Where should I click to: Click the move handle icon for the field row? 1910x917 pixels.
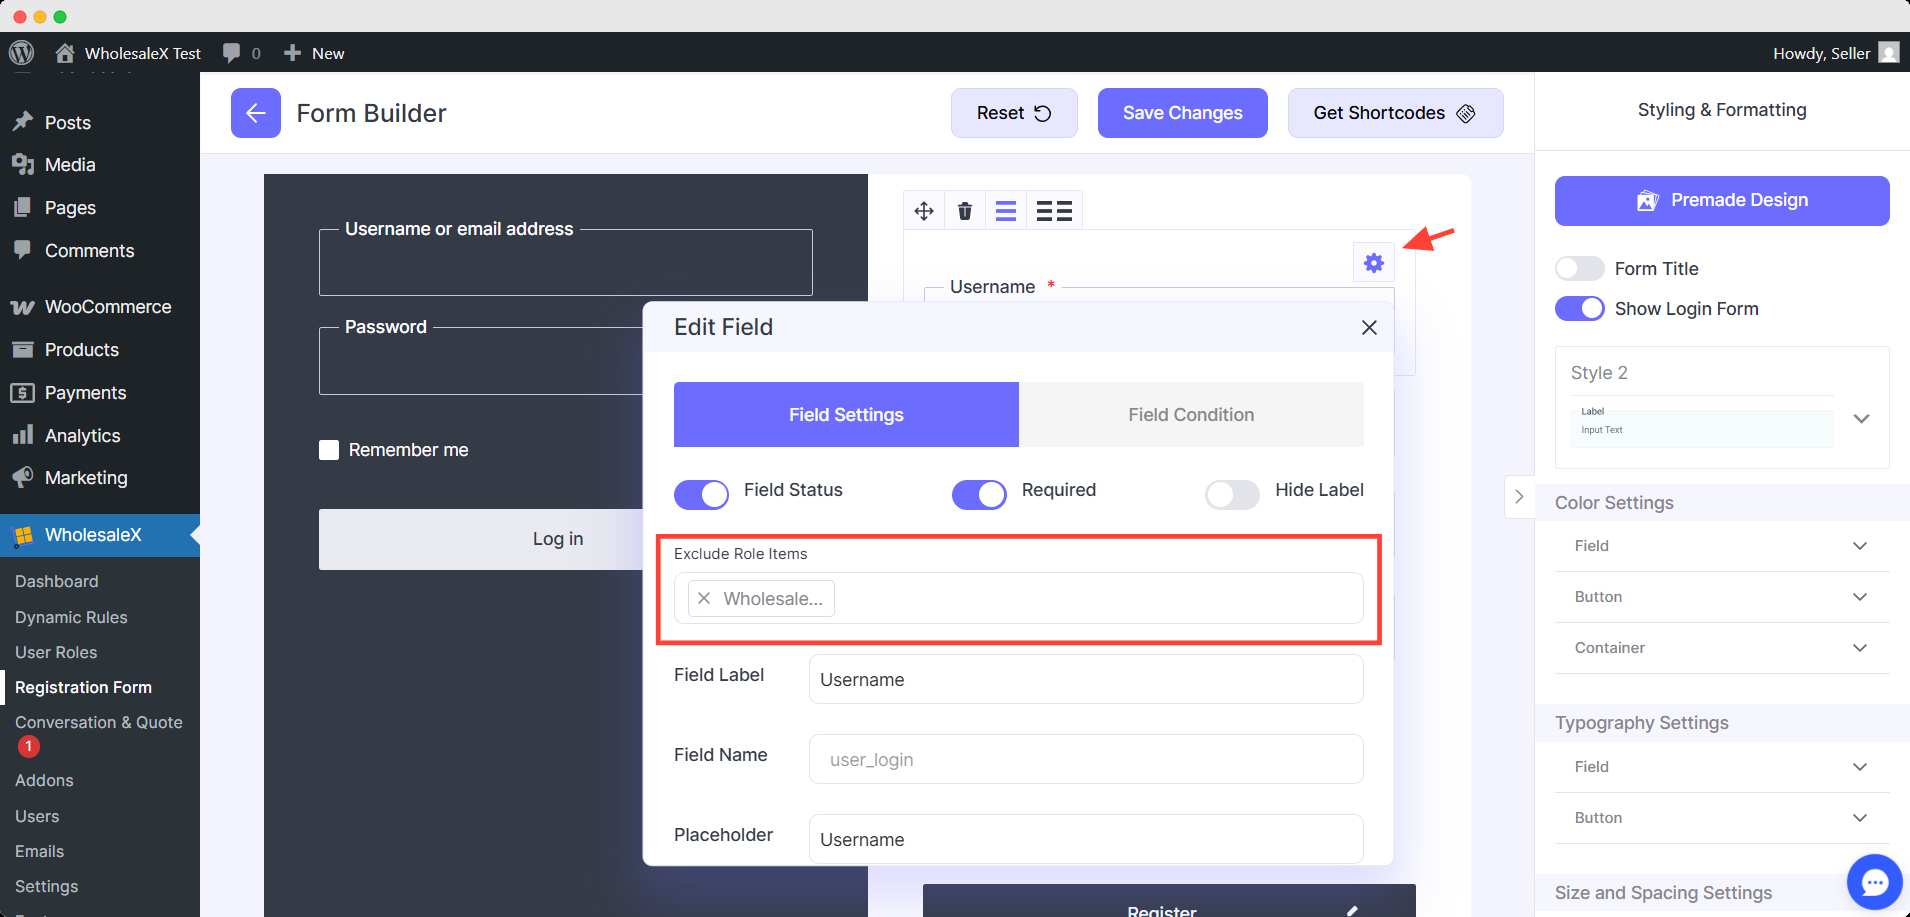924,211
